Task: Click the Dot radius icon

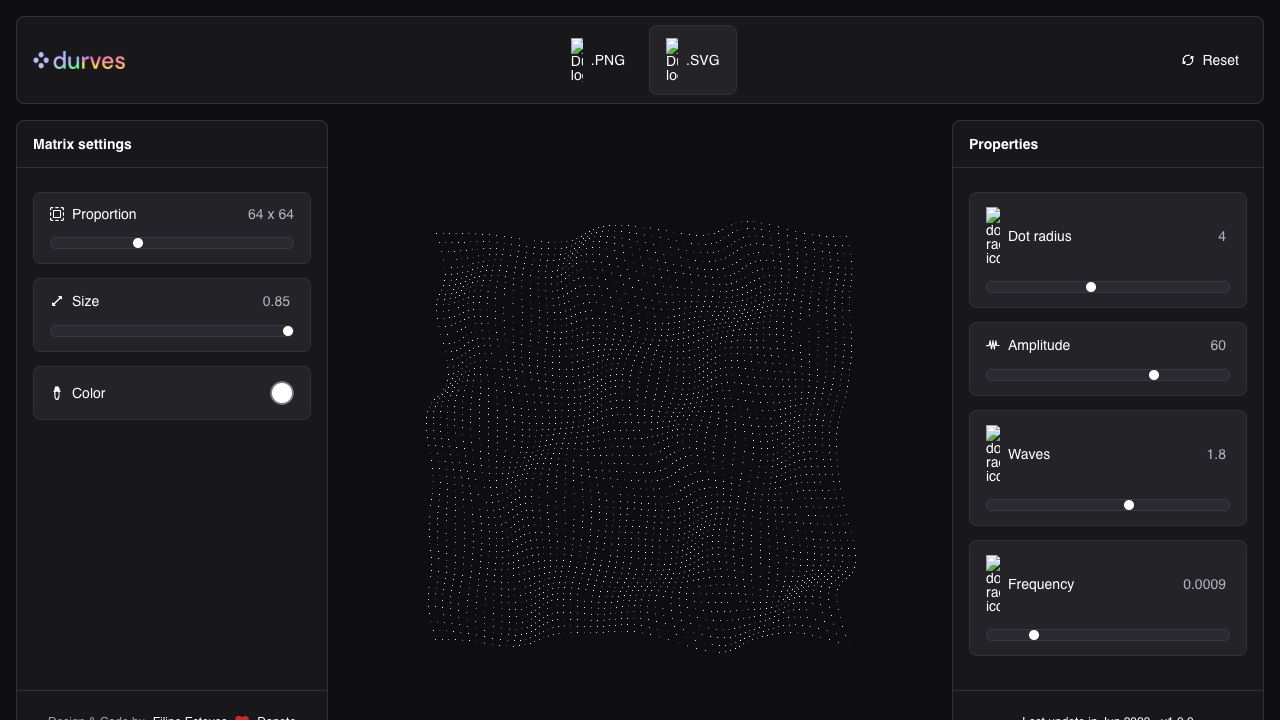Action: click(992, 236)
